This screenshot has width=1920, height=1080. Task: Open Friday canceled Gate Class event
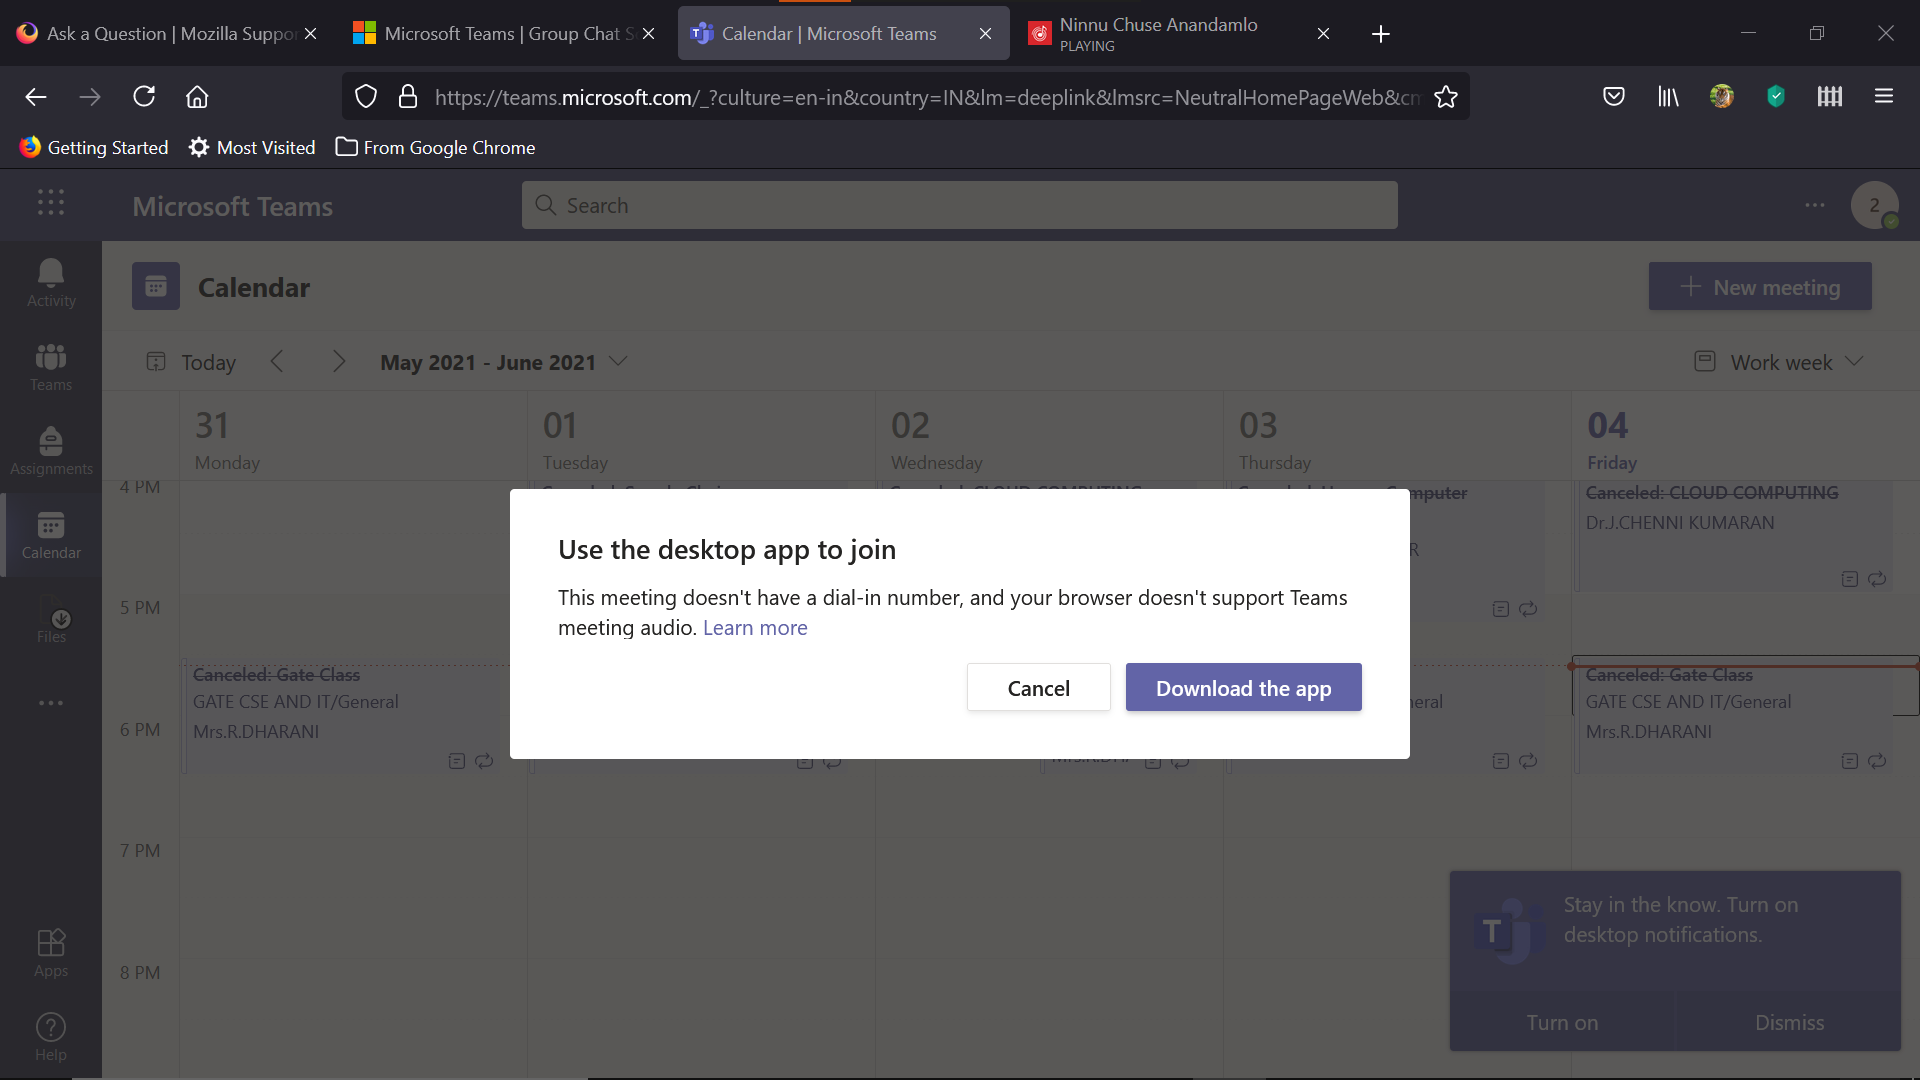1734,717
